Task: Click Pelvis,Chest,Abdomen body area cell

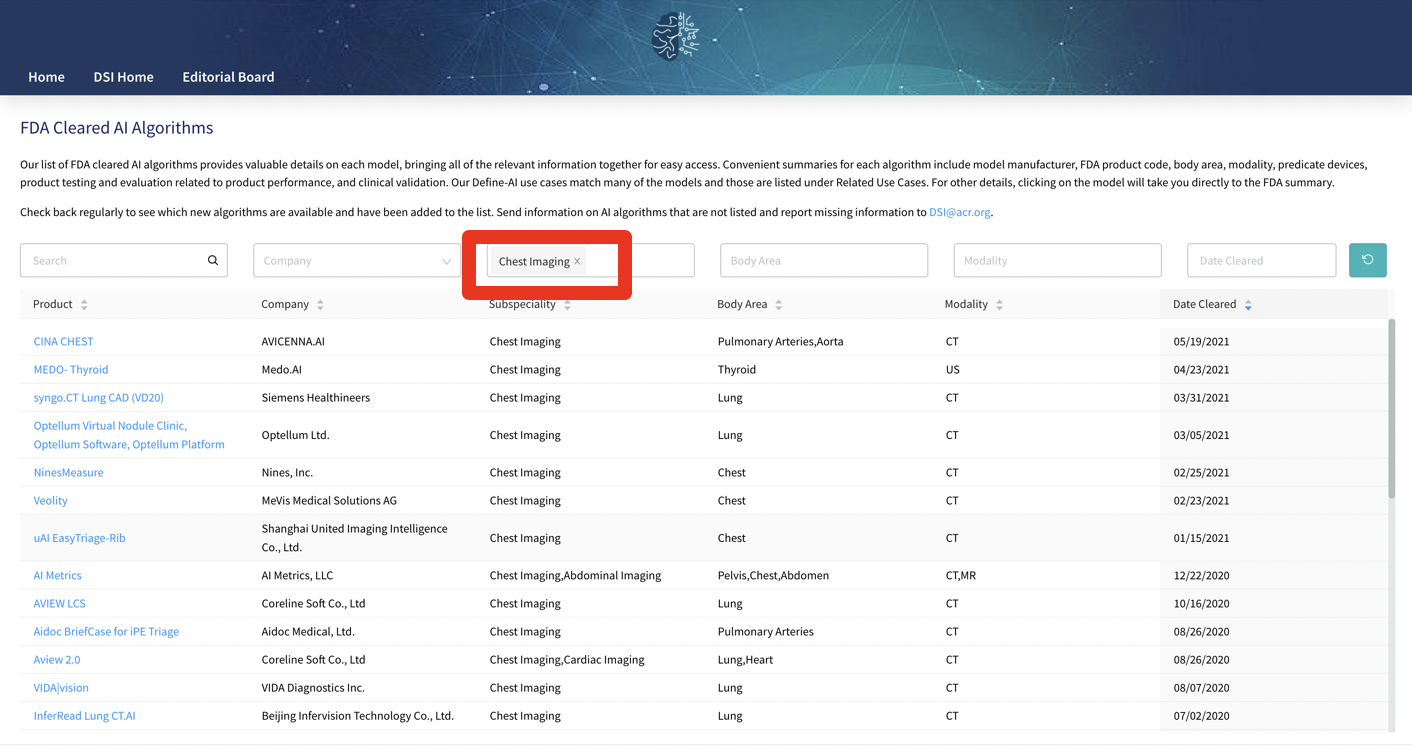Action: click(773, 575)
